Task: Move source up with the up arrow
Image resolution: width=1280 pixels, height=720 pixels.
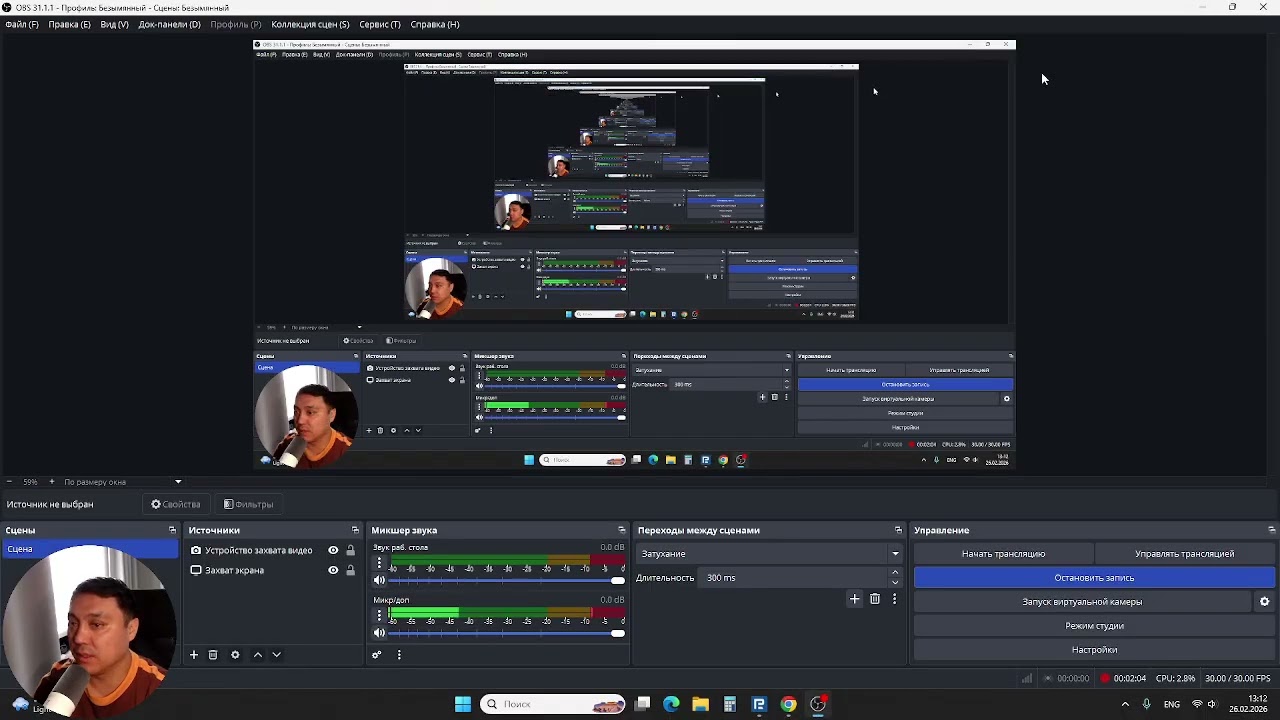Action: coord(257,655)
